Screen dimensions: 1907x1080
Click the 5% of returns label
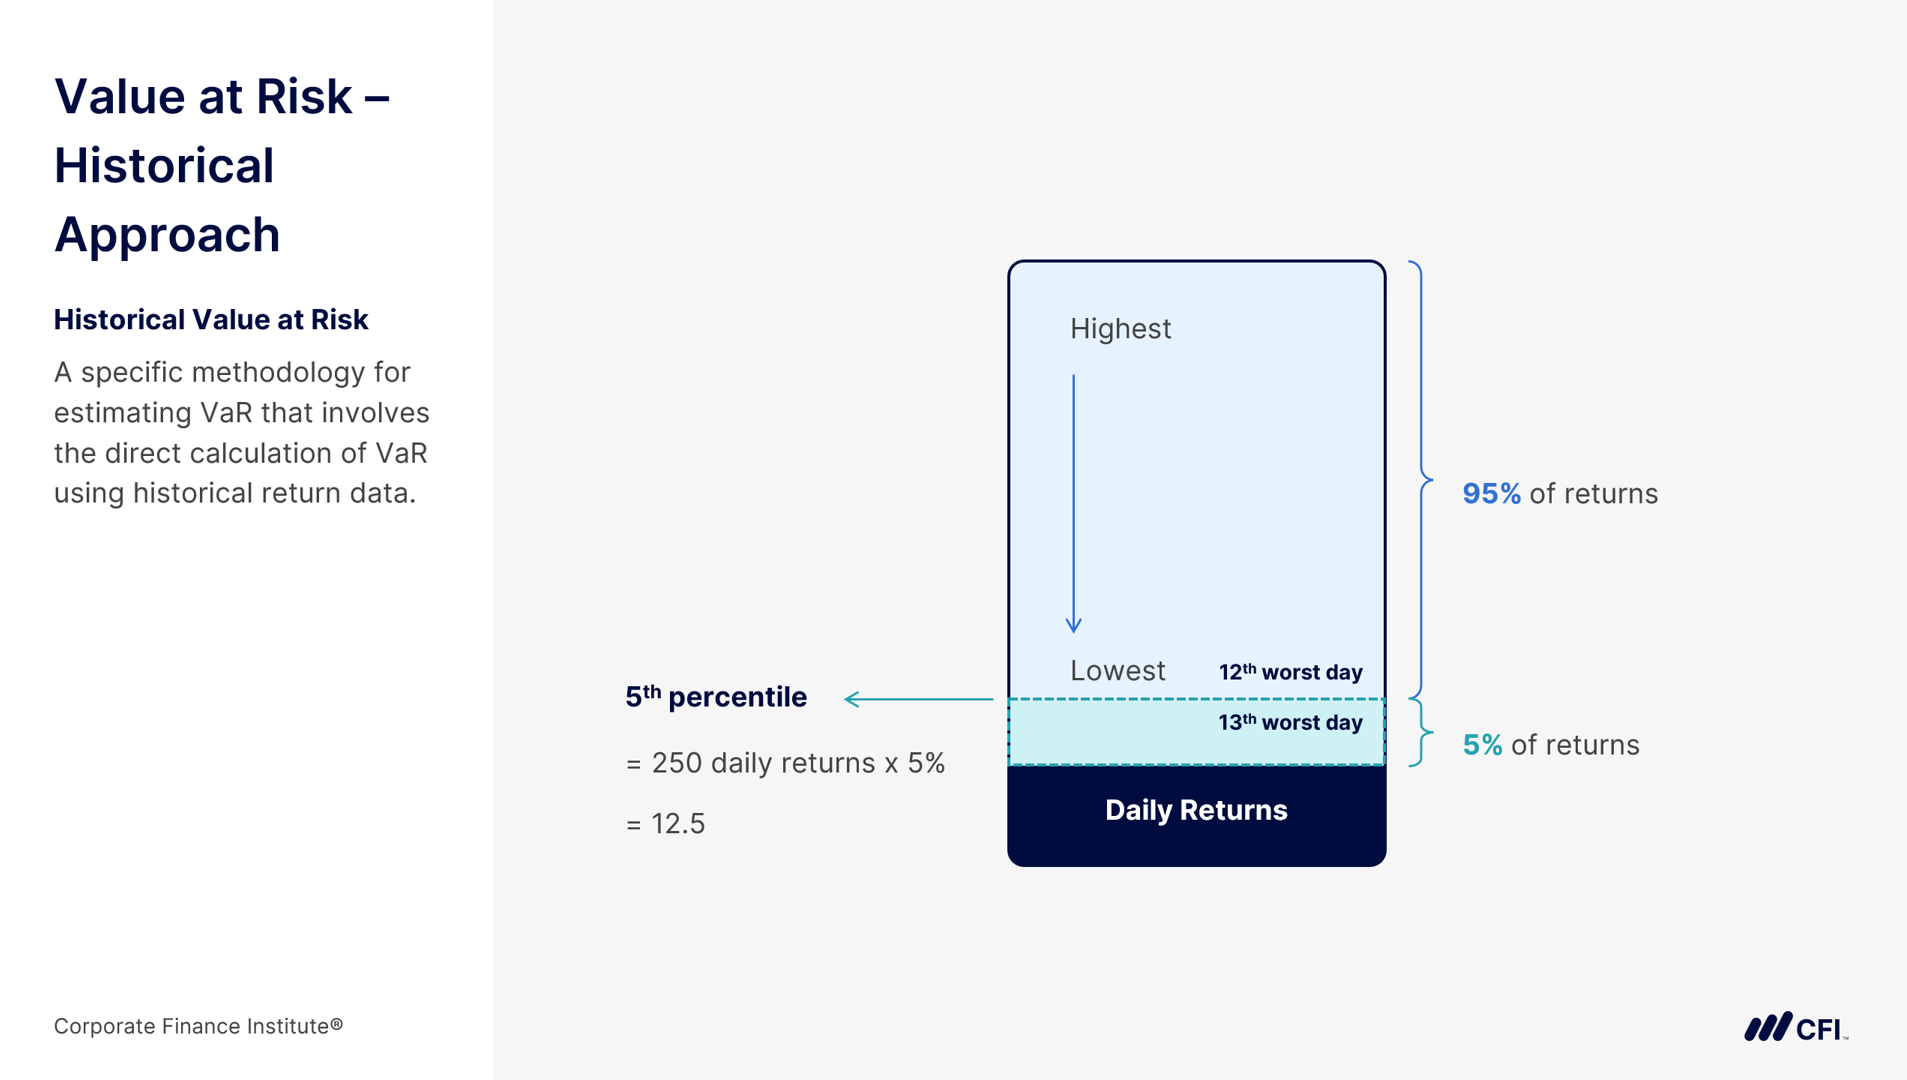(x=1550, y=745)
